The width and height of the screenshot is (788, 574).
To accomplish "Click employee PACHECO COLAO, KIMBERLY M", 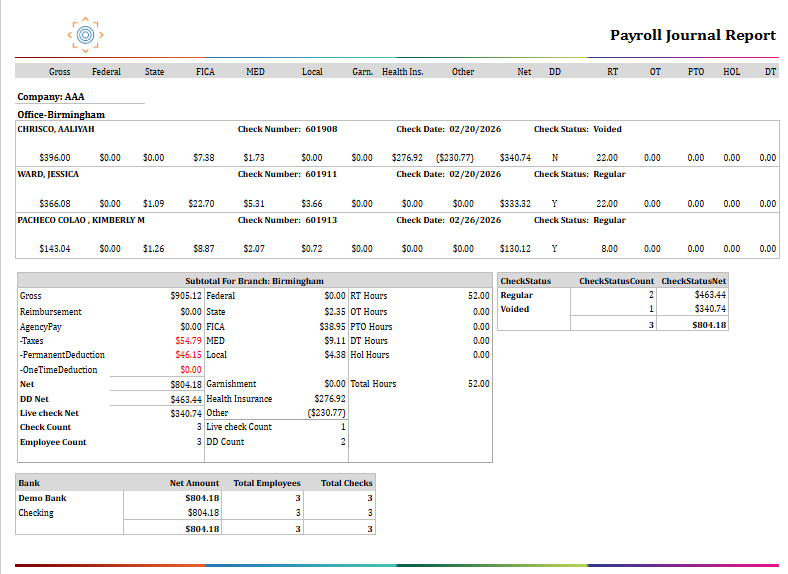I will (81, 220).
